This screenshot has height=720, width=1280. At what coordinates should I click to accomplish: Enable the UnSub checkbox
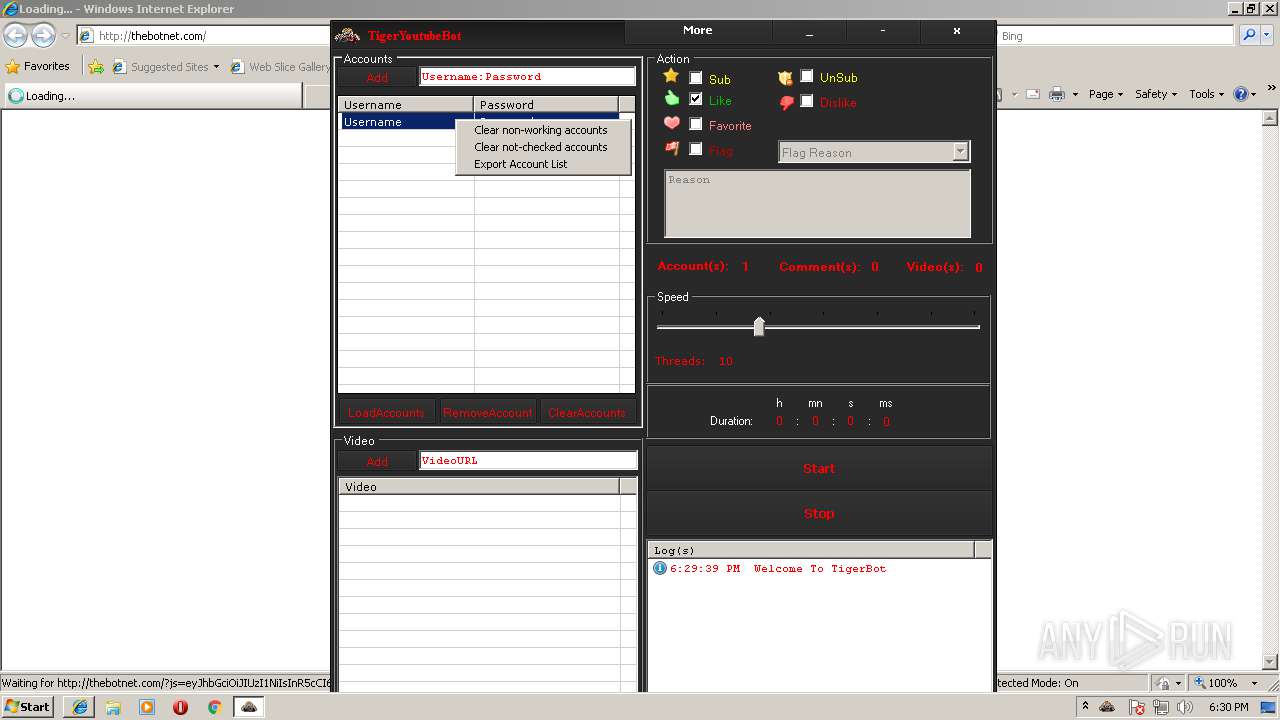tap(807, 76)
